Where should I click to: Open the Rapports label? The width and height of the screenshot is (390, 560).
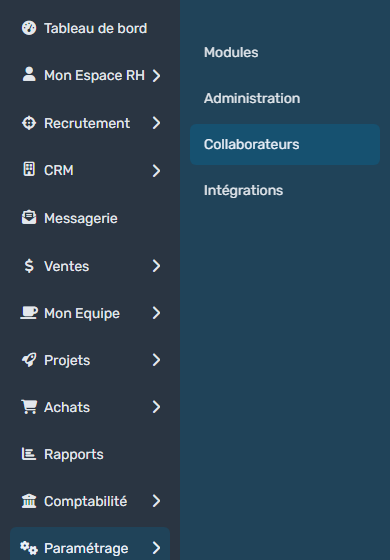click(74, 455)
